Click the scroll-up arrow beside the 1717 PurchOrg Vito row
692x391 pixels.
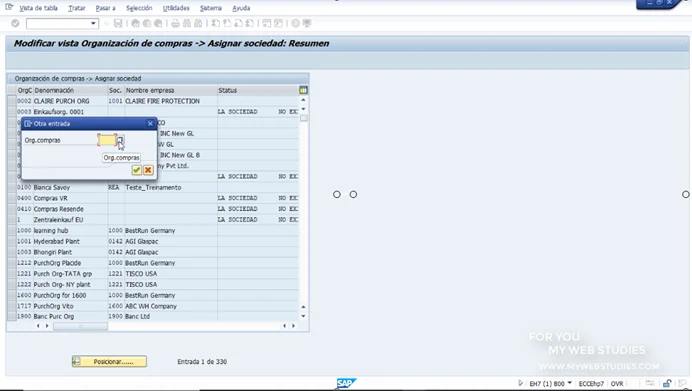(x=303, y=307)
